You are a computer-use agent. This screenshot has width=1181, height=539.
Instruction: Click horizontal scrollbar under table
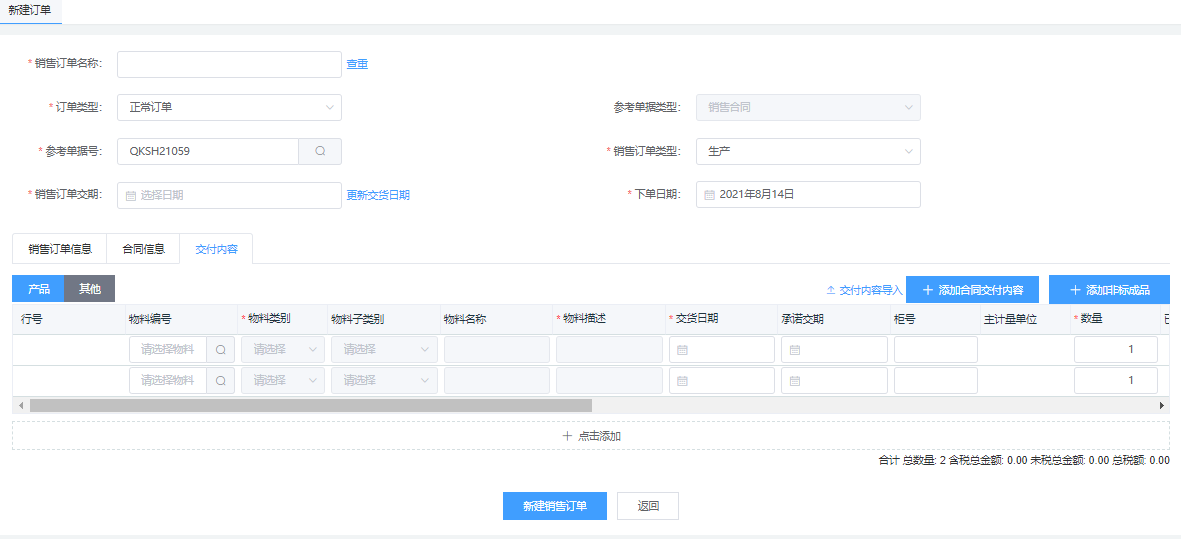tap(310, 406)
